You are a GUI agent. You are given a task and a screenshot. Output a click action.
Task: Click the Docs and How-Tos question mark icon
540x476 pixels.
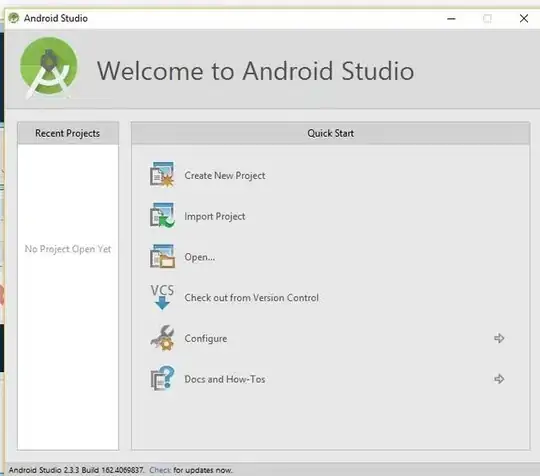(x=162, y=378)
